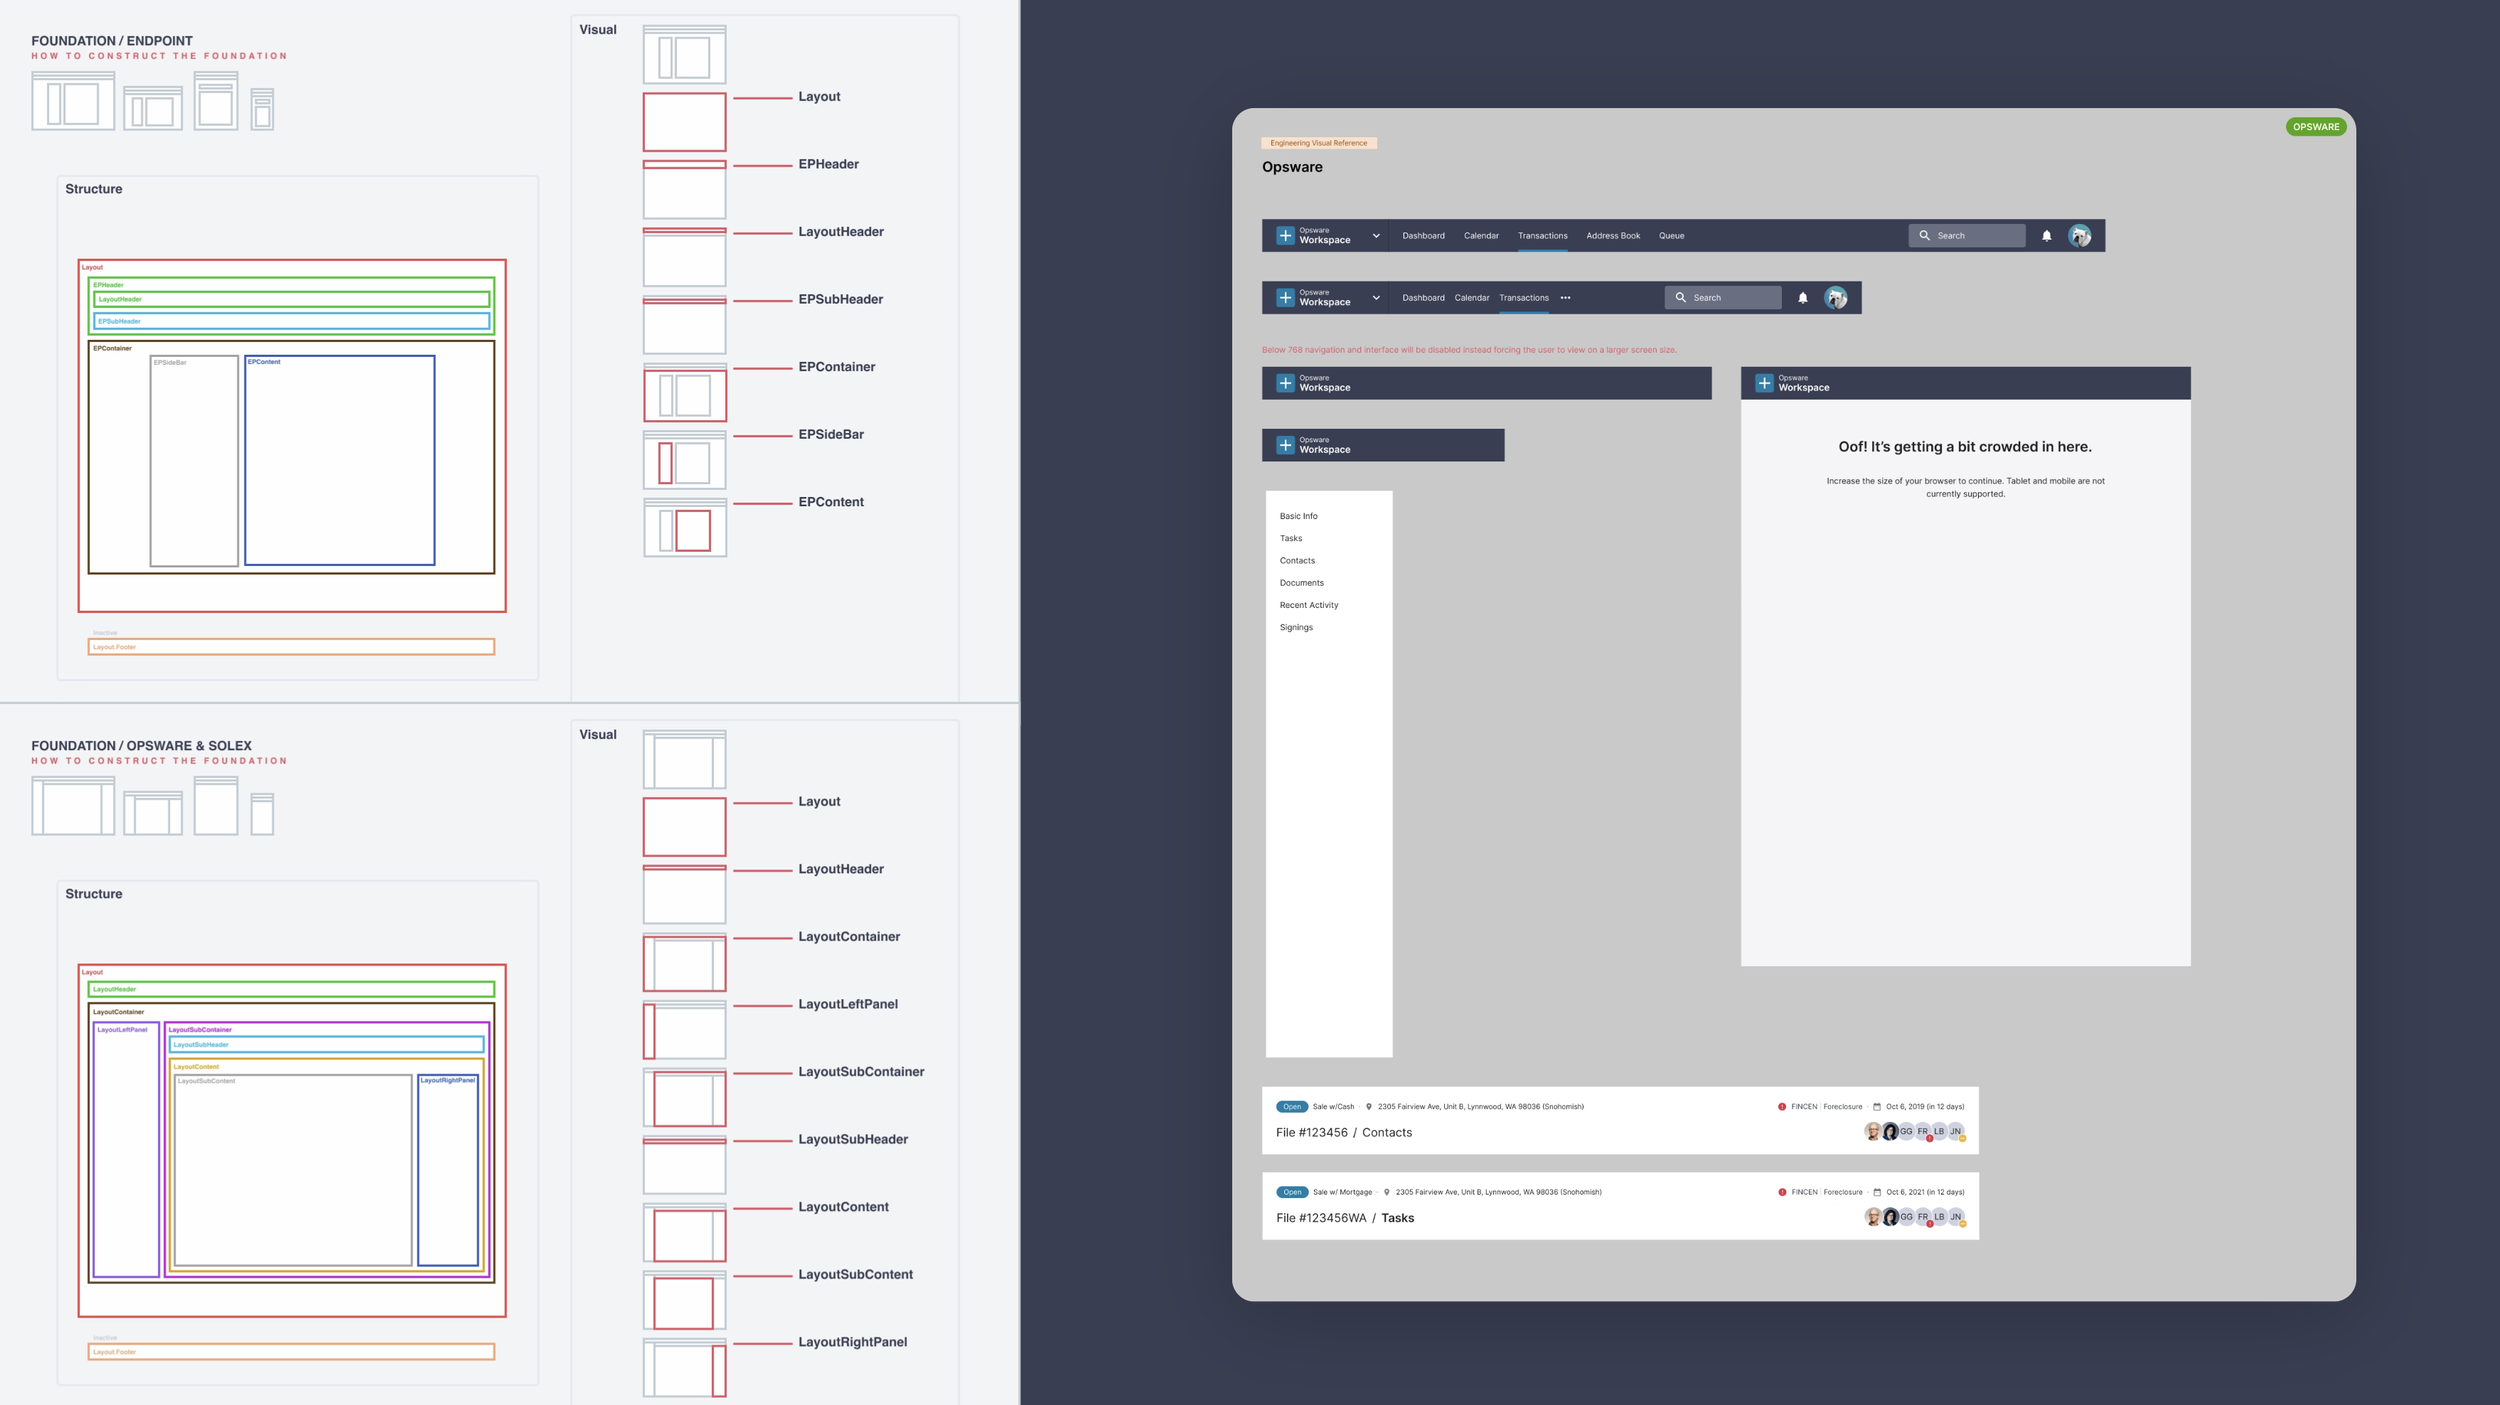Click the EPSideBar layout thumbnail
Screen dimensions: 2500x1405
click(684, 461)
